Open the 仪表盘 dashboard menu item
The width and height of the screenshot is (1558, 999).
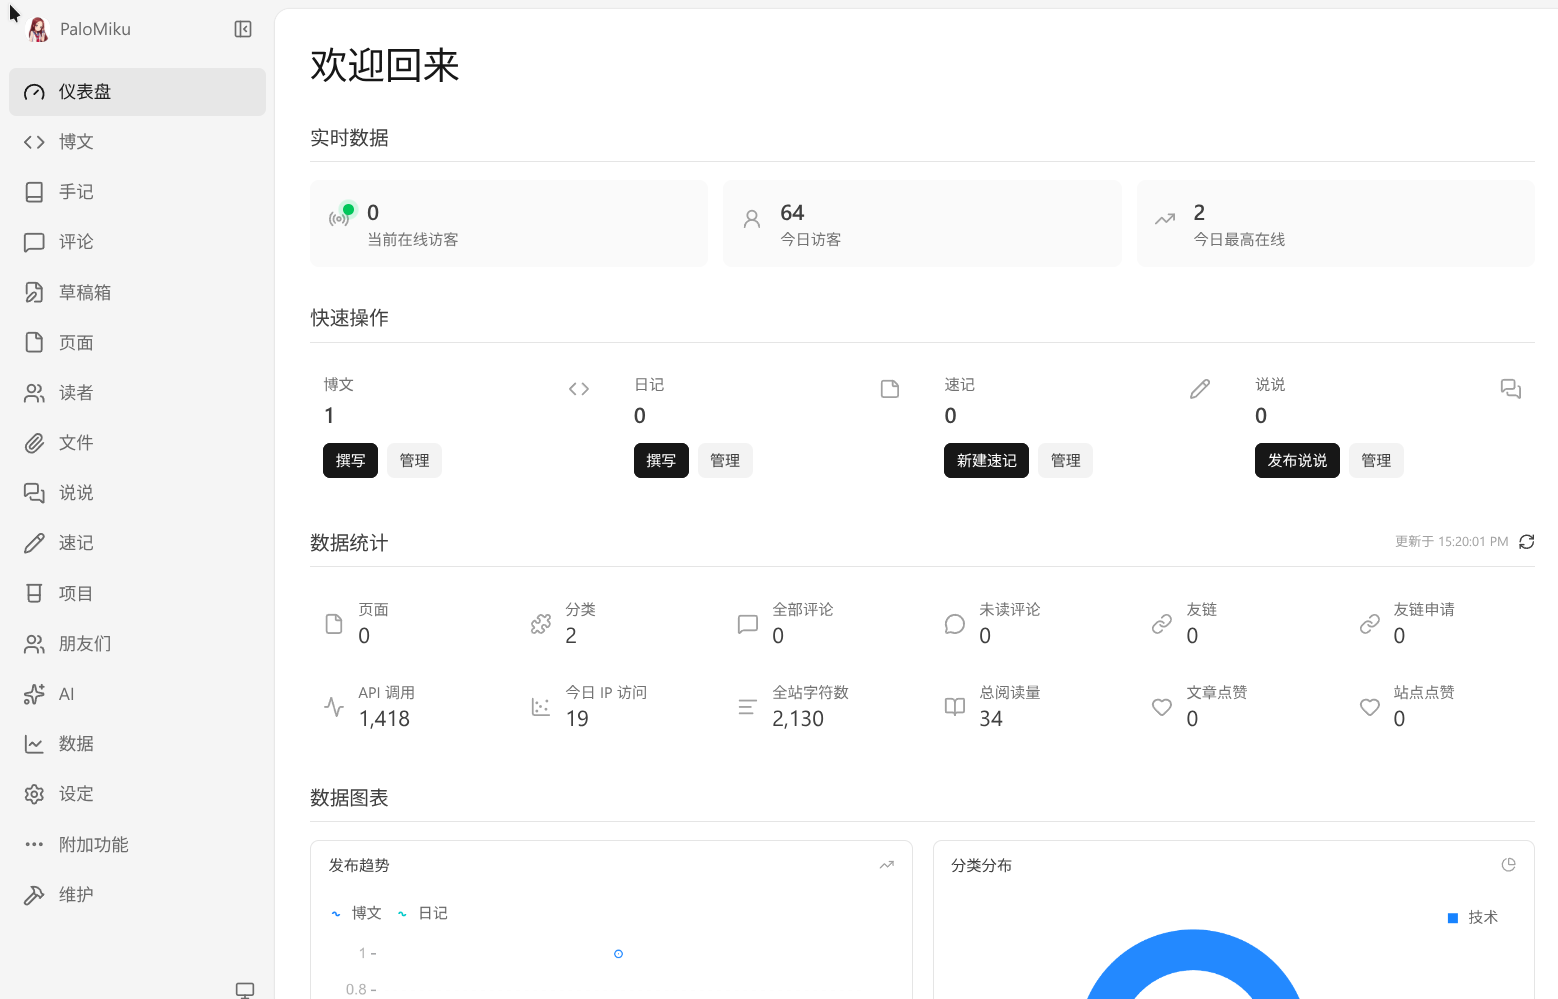pos(137,92)
